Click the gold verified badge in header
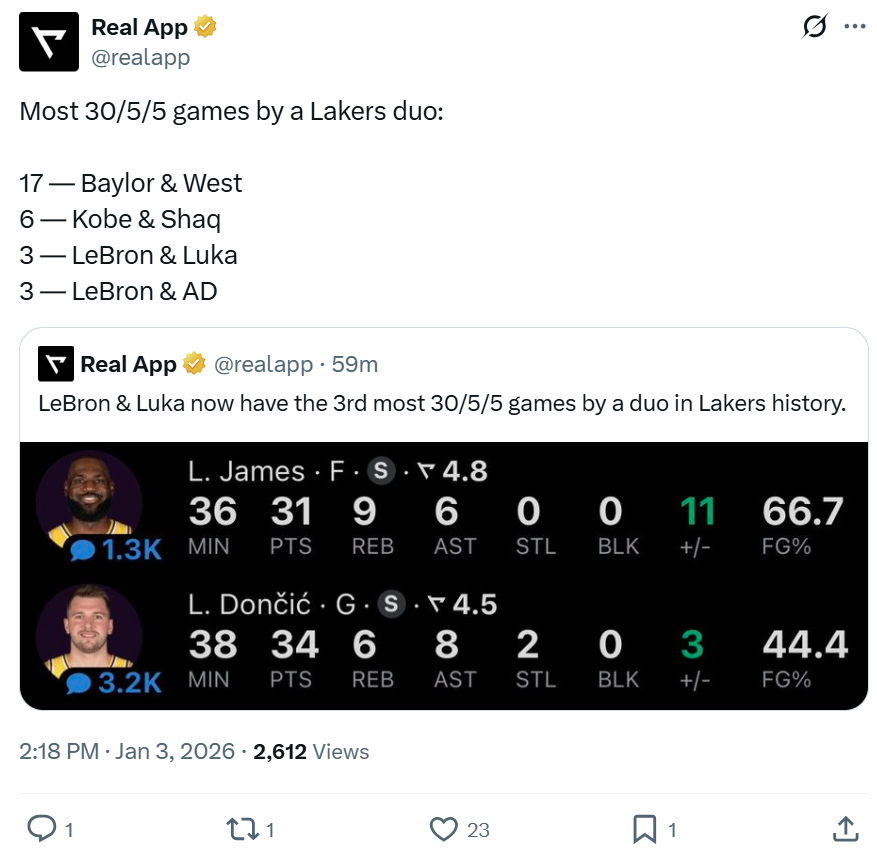The image size is (877, 854). [x=206, y=28]
